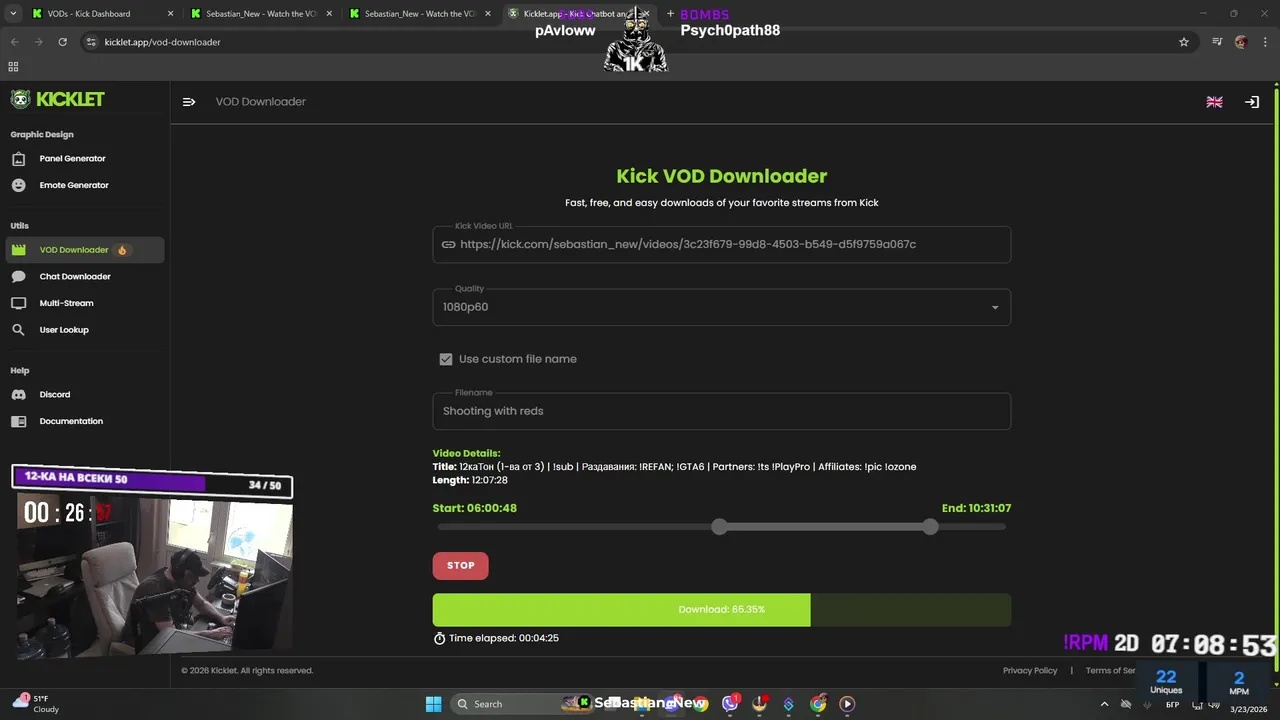Select the VOD Downloader sidebar icon
The height and width of the screenshot is (720, 1280).
pos(18,250)
